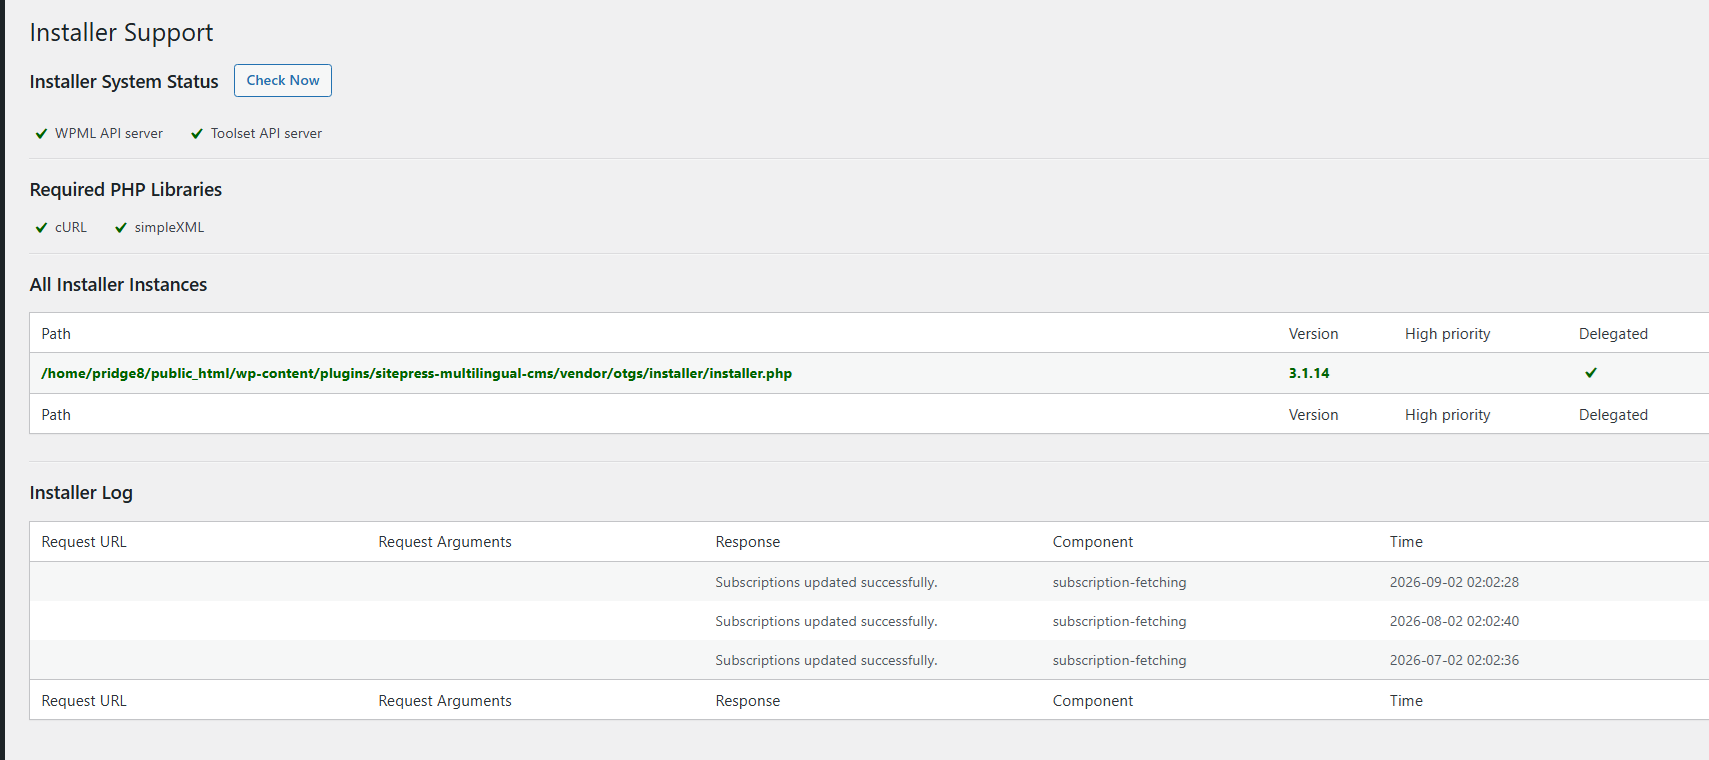Click the High priority header at table top
Image resolution: width=1709 pixels, height=760 pixels.
tap(1447, 334)
